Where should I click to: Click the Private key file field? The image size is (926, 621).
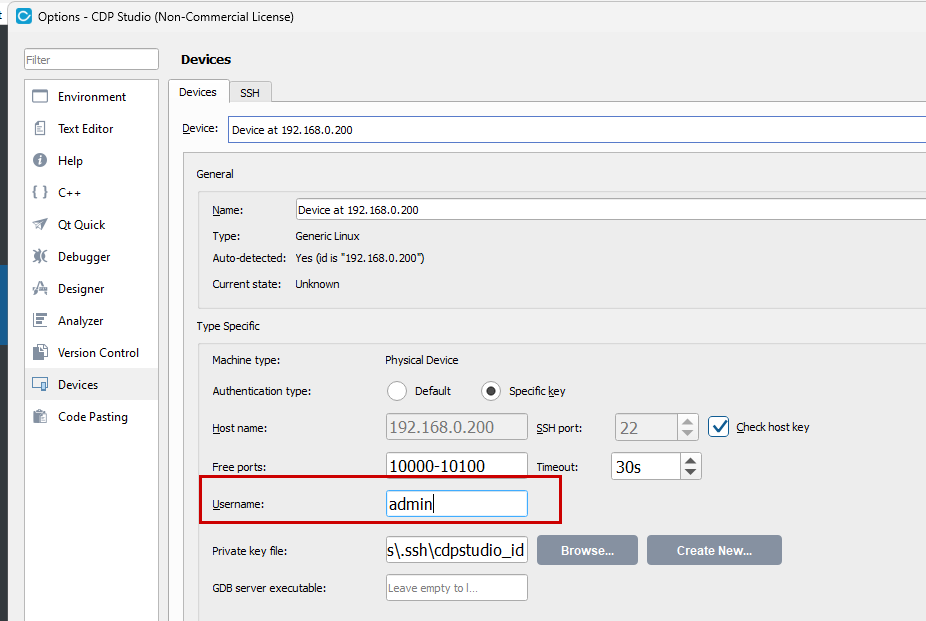click(x=457, y=550)
